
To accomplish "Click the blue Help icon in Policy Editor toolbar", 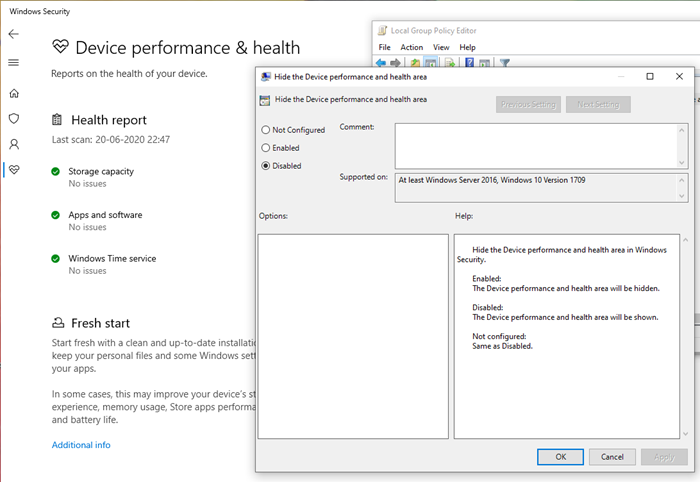I will 470,62.
